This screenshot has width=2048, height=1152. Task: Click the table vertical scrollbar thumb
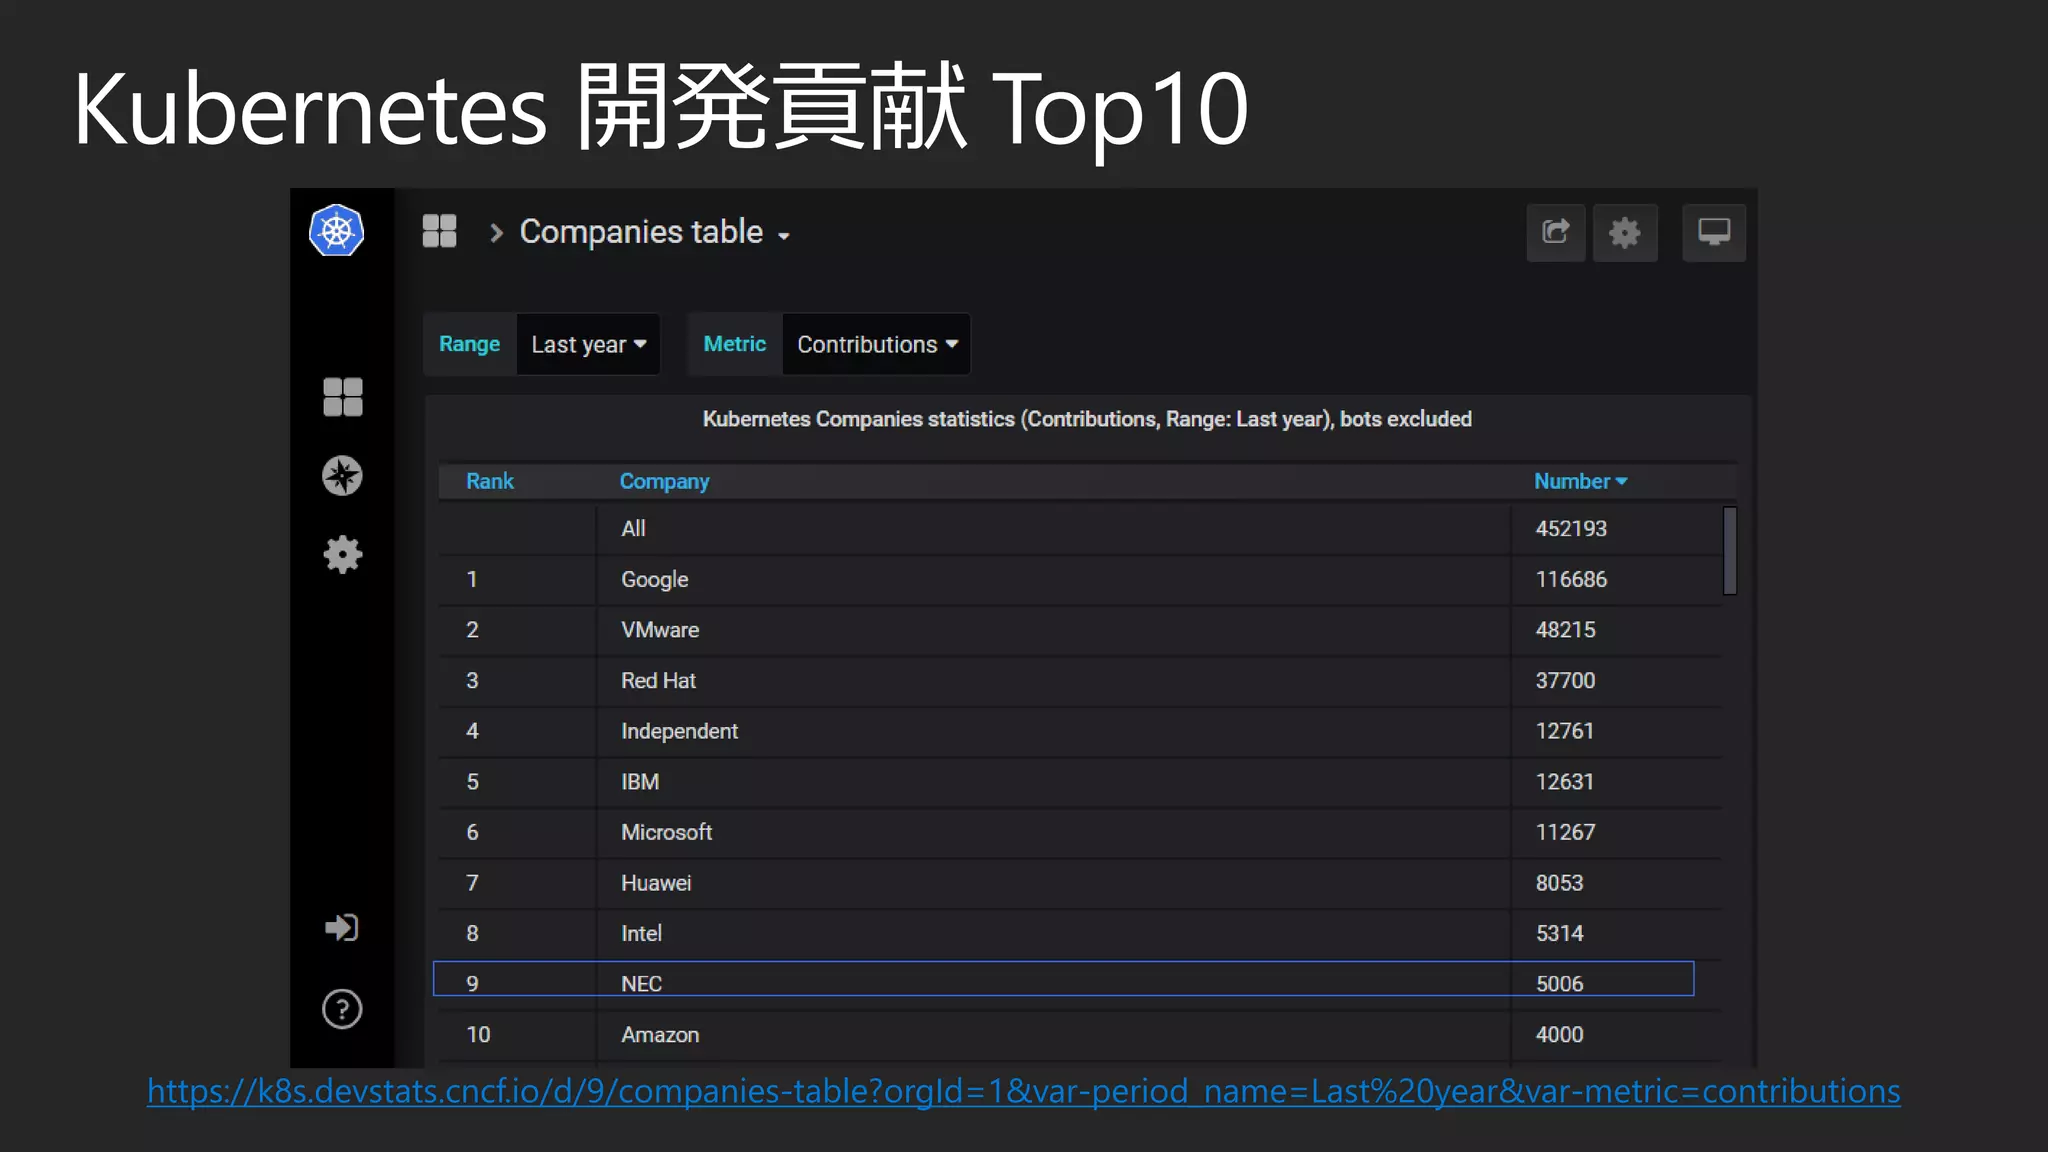click(1730, 551)
